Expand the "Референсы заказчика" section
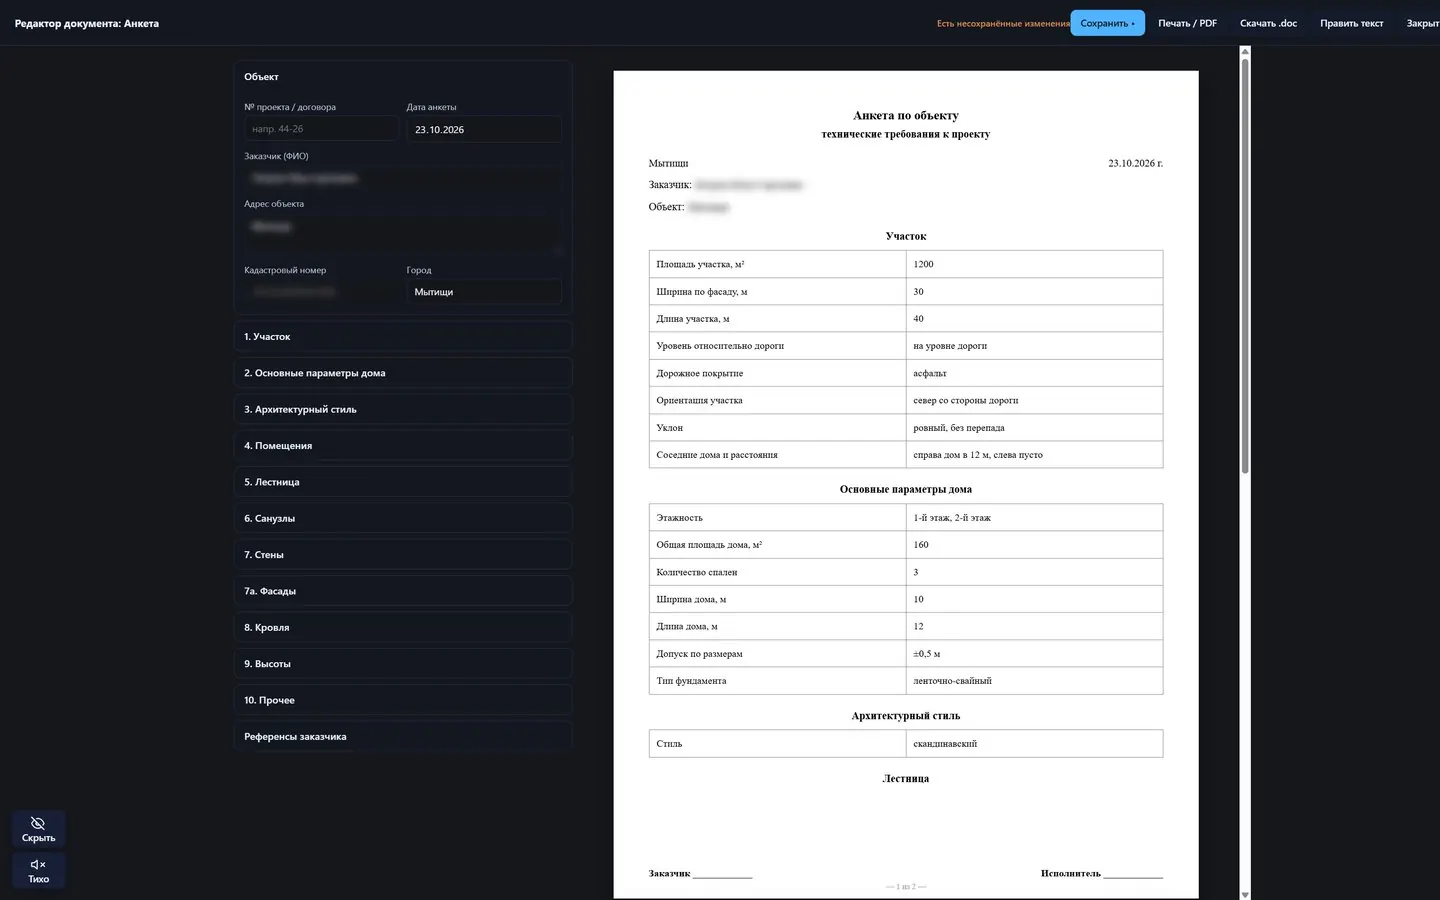 pyautogui.click(x=403, y=736)
